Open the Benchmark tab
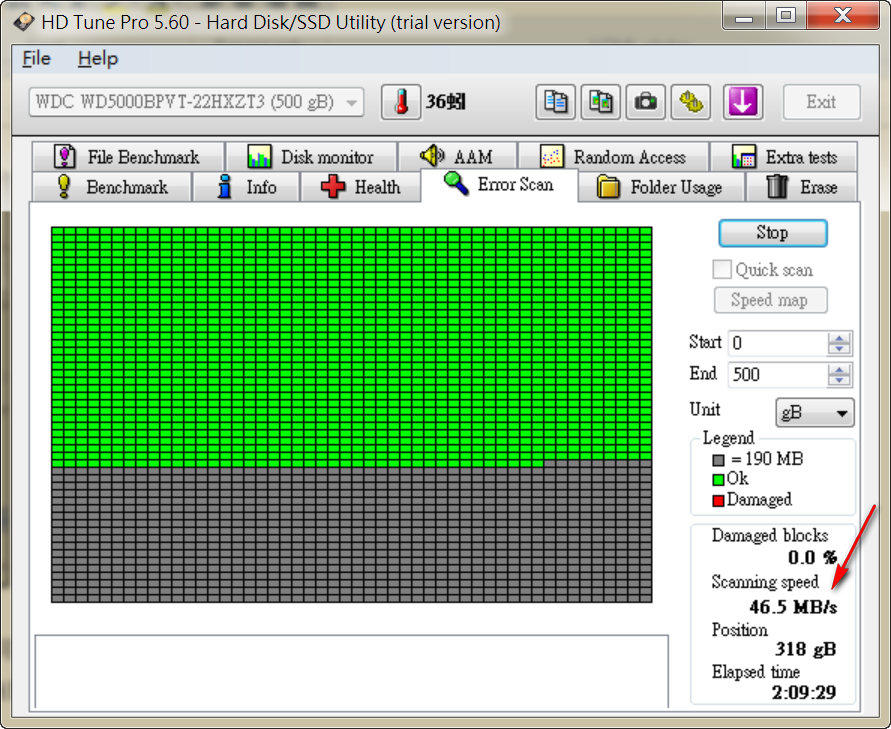This screenshot has height=729, width=891. click(112, 187)
